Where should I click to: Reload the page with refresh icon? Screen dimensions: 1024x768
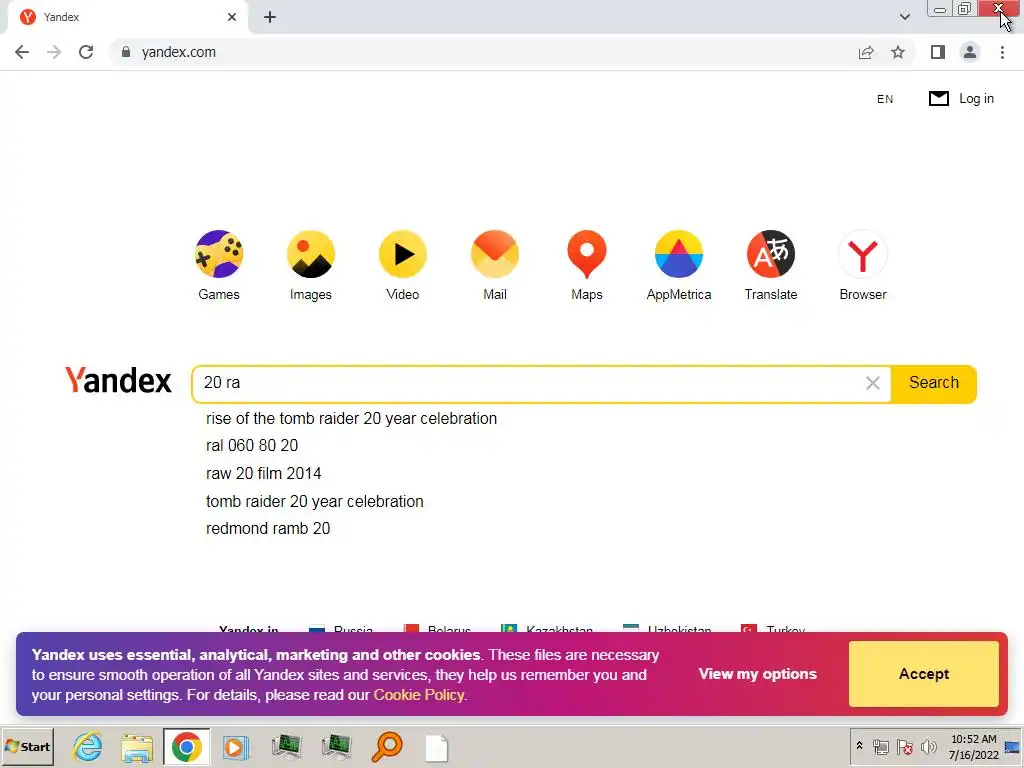coord(86,52)
